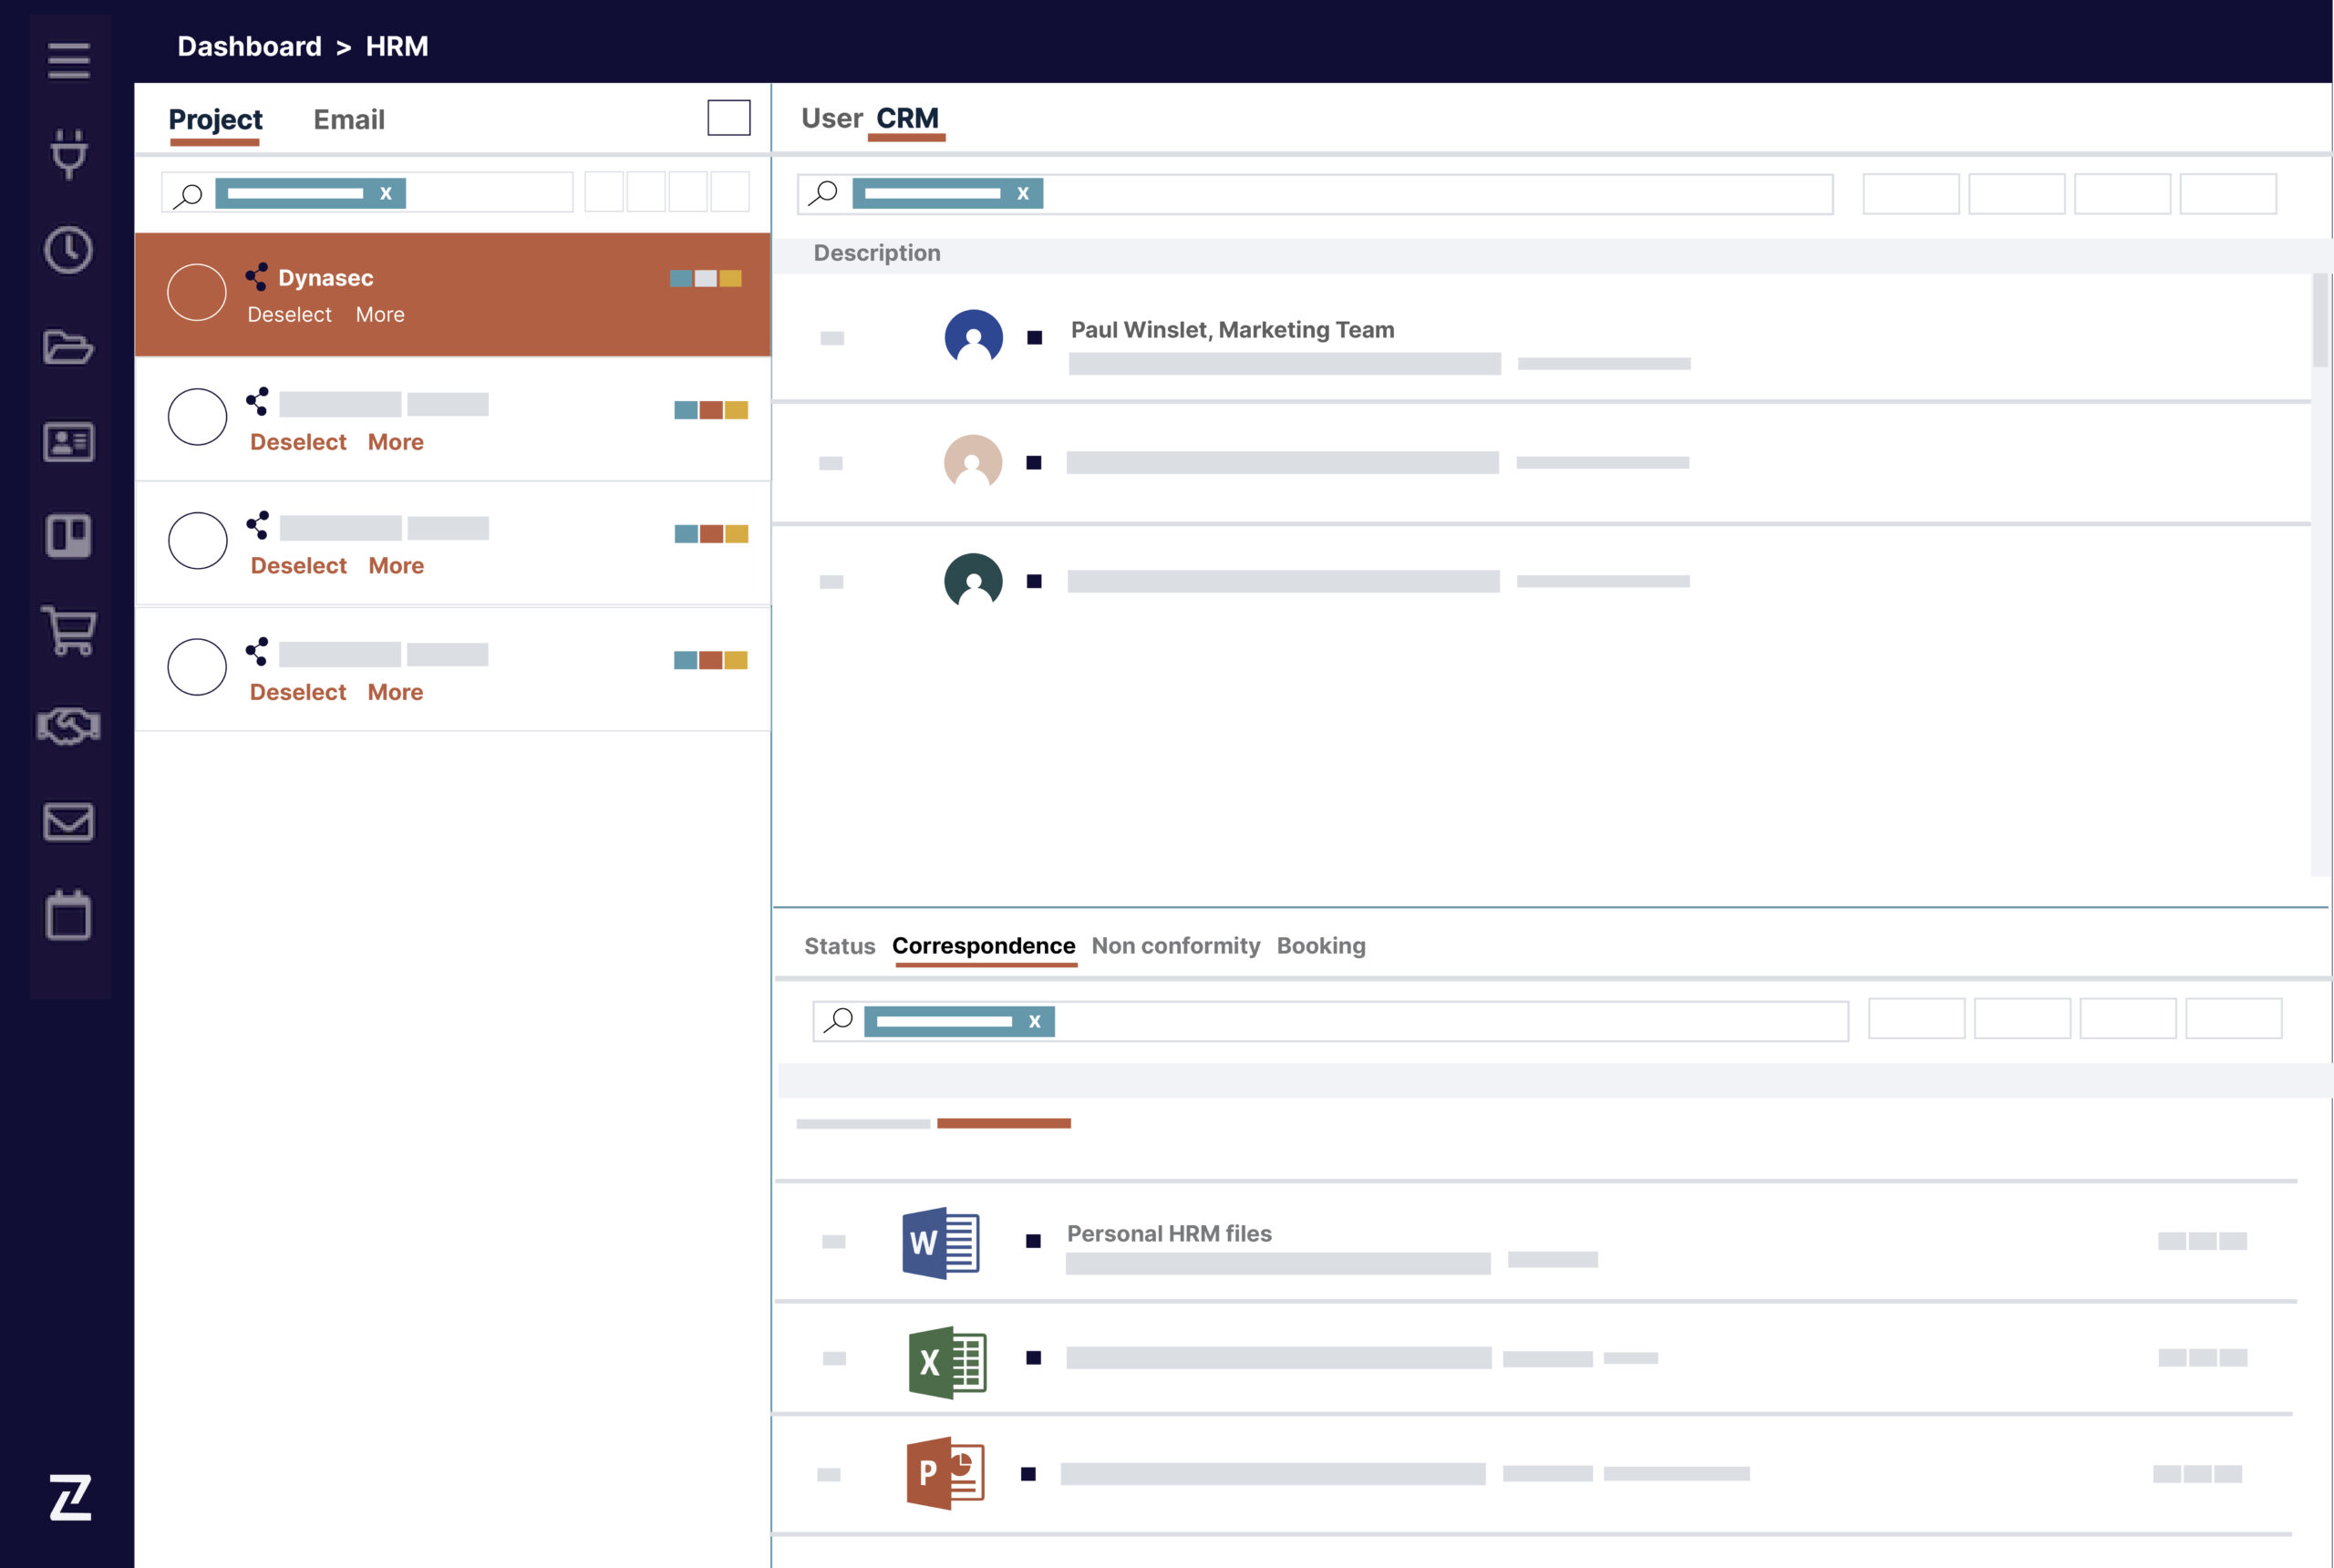Screen dimensions: 2334x1568
Task: Click the beige user avatar in the CRM list
Action: coord(973,462)
